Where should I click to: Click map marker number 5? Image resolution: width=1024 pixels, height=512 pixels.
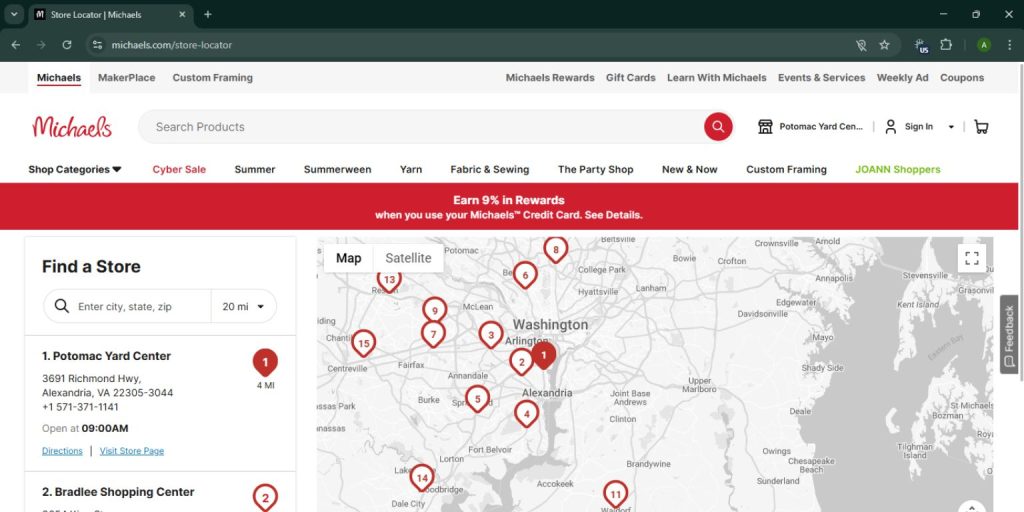477,398
